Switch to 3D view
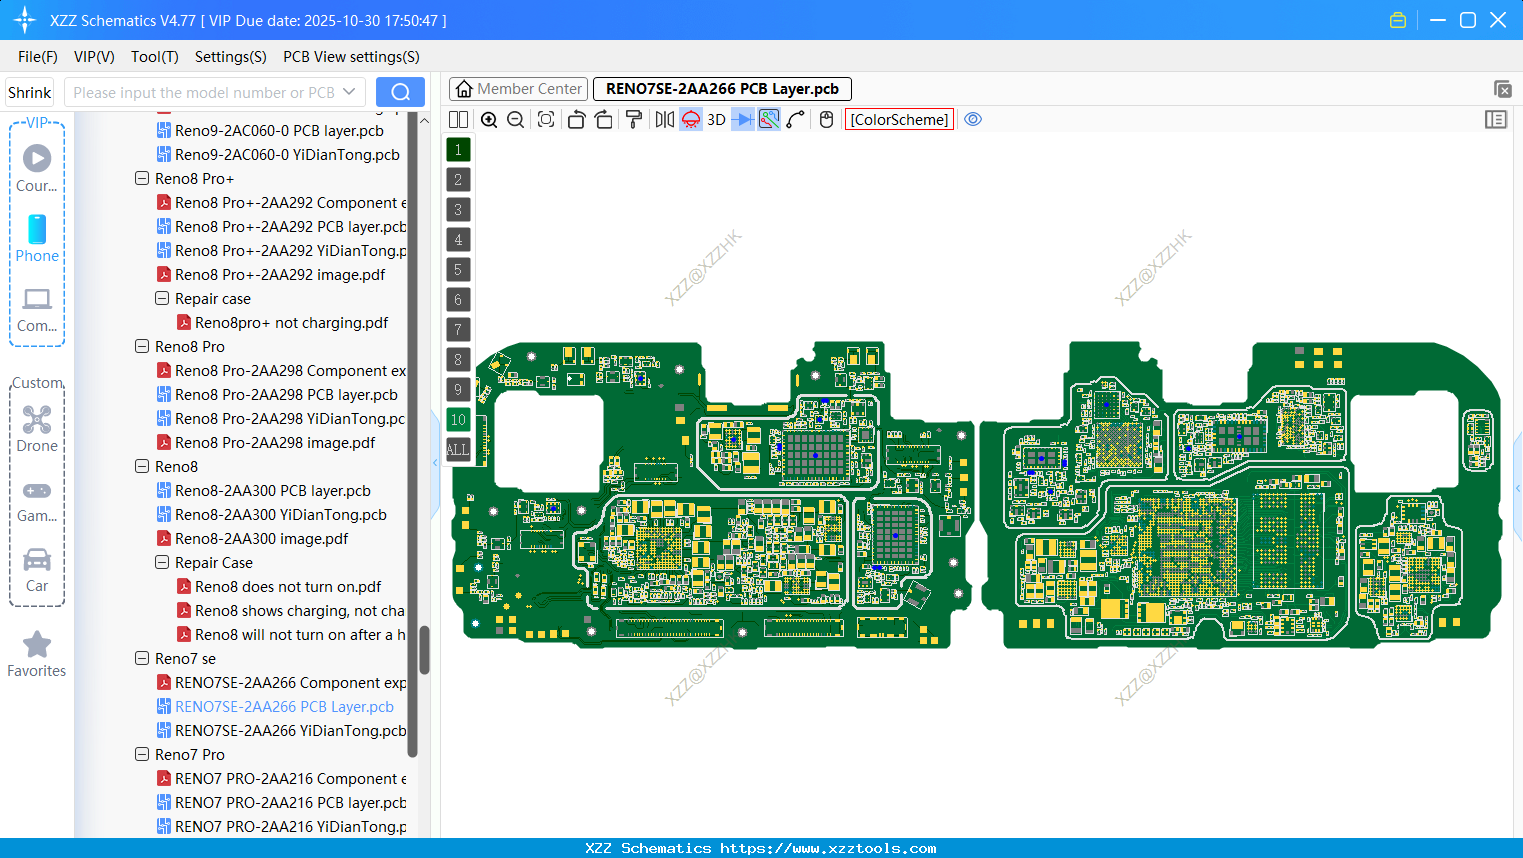This screenshot has width=1523, height=858. [x=716, y=120]
